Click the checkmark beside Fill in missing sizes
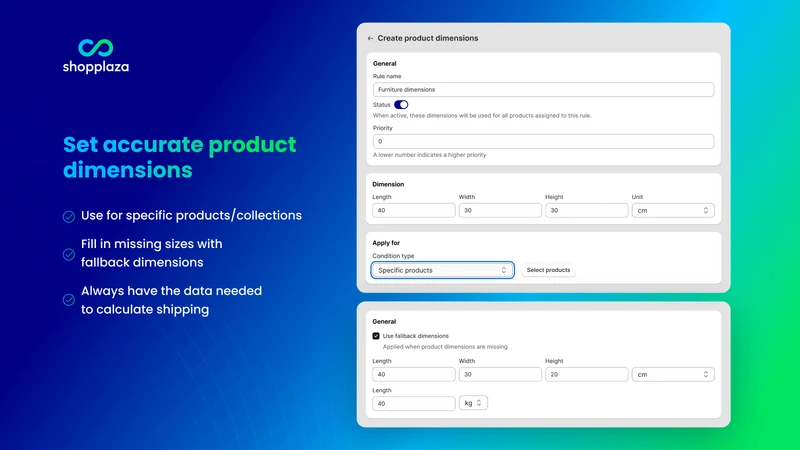This screenshot has width=800, height=450. tap(69, 255)
